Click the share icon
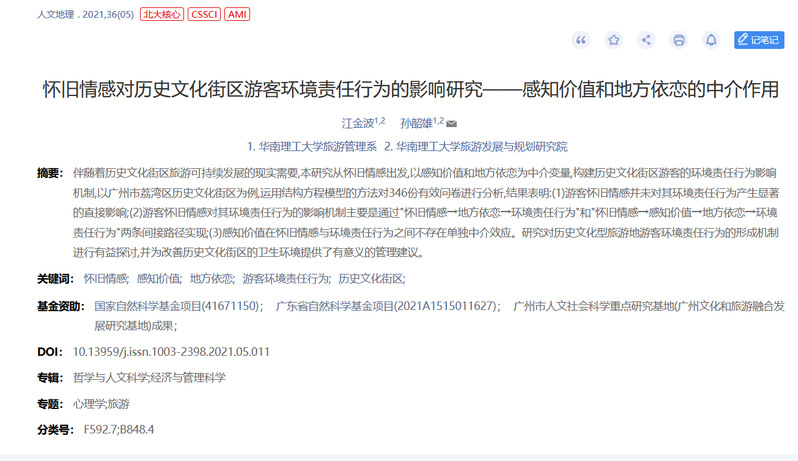 coord(646,40)
